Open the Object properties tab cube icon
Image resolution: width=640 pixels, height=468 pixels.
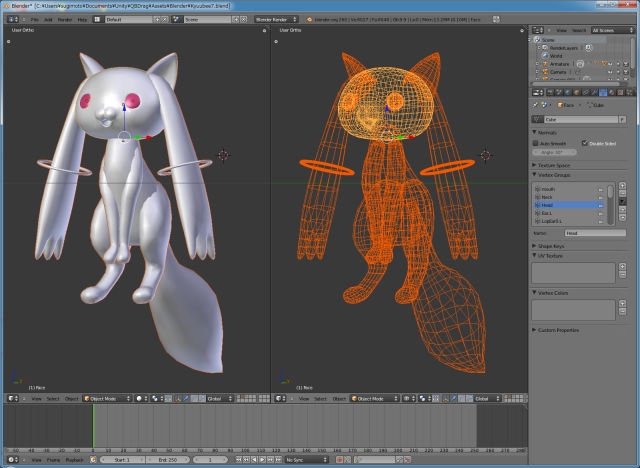(x=577, y=93)
